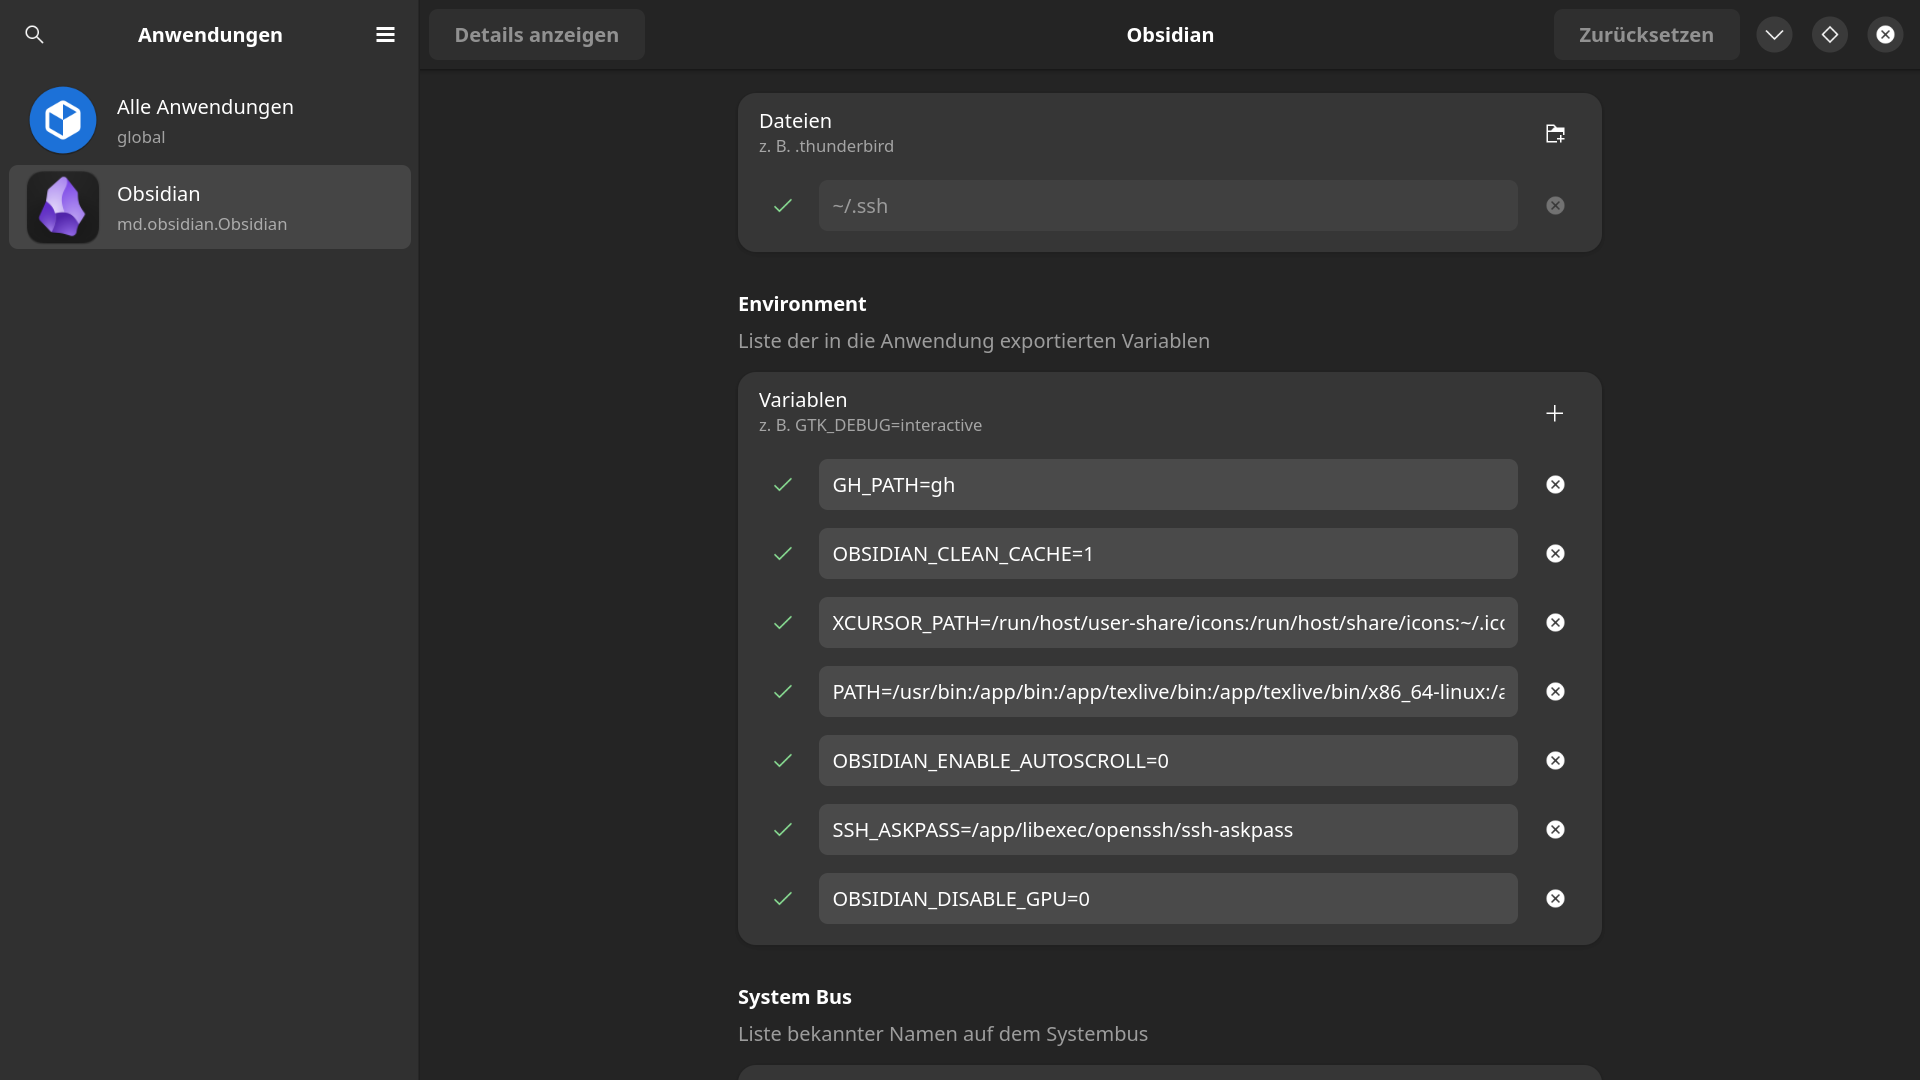Click the search icon in sidebar header
Image resolution: width=1920 pixels, height=1080 pixels.
coord(34,35)
